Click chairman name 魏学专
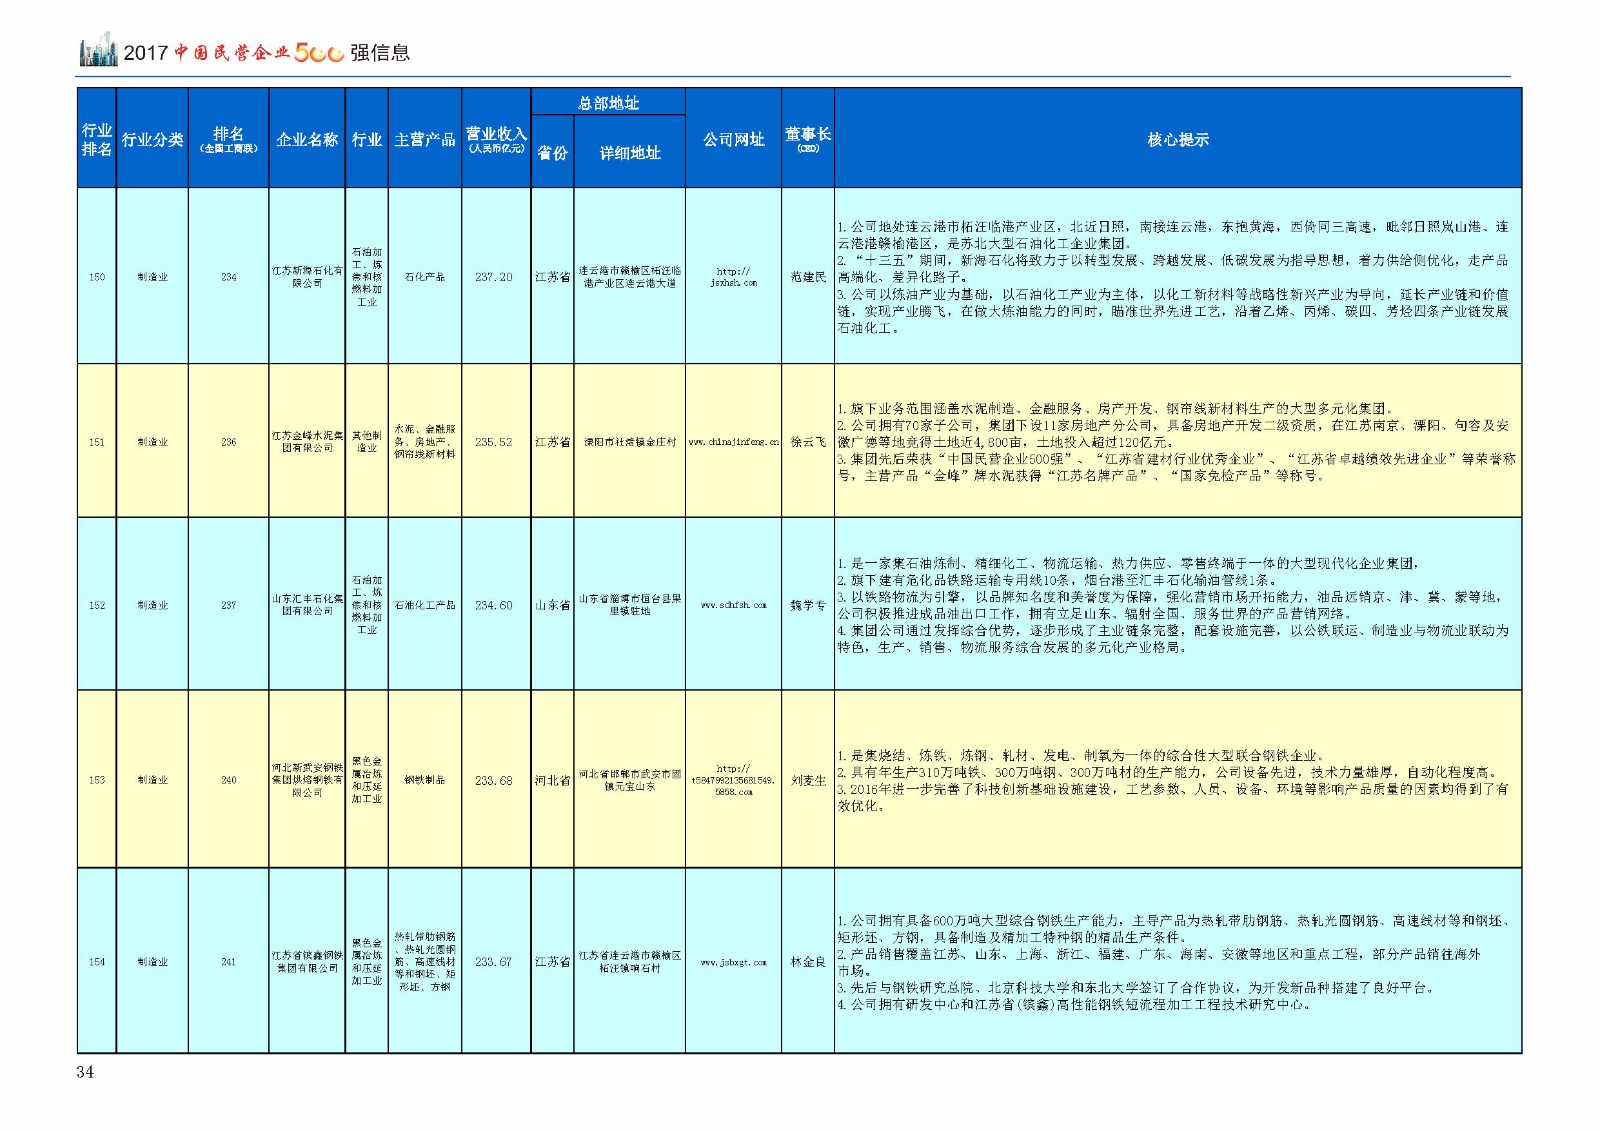 click(x=808, y=605)
